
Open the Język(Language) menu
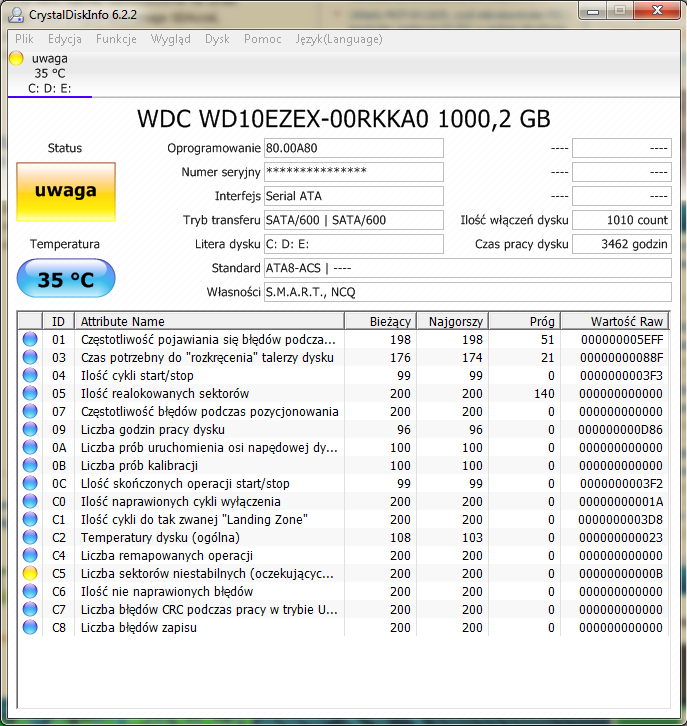click(339, 39)
